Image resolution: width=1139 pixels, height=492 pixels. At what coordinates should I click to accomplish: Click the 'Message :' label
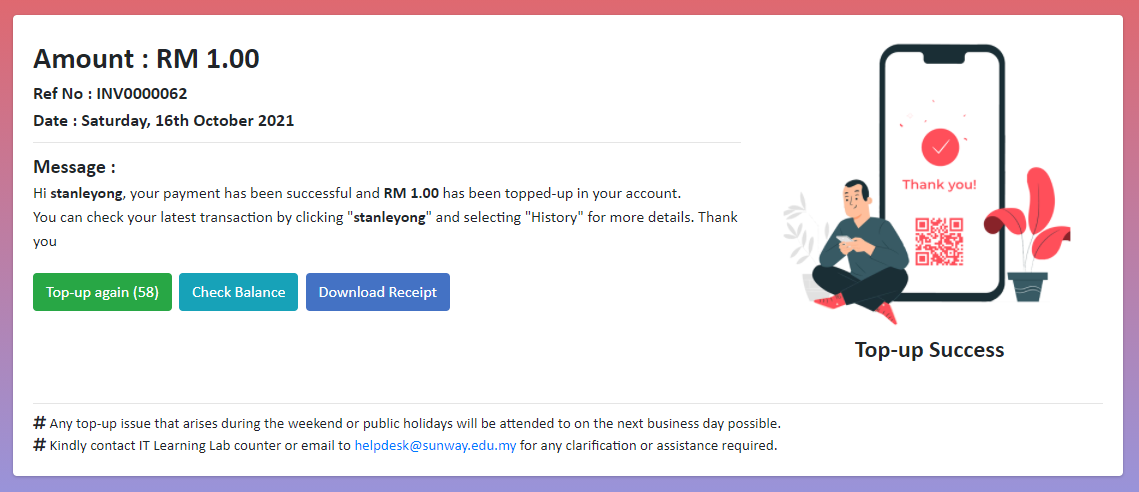click(75, 167)
